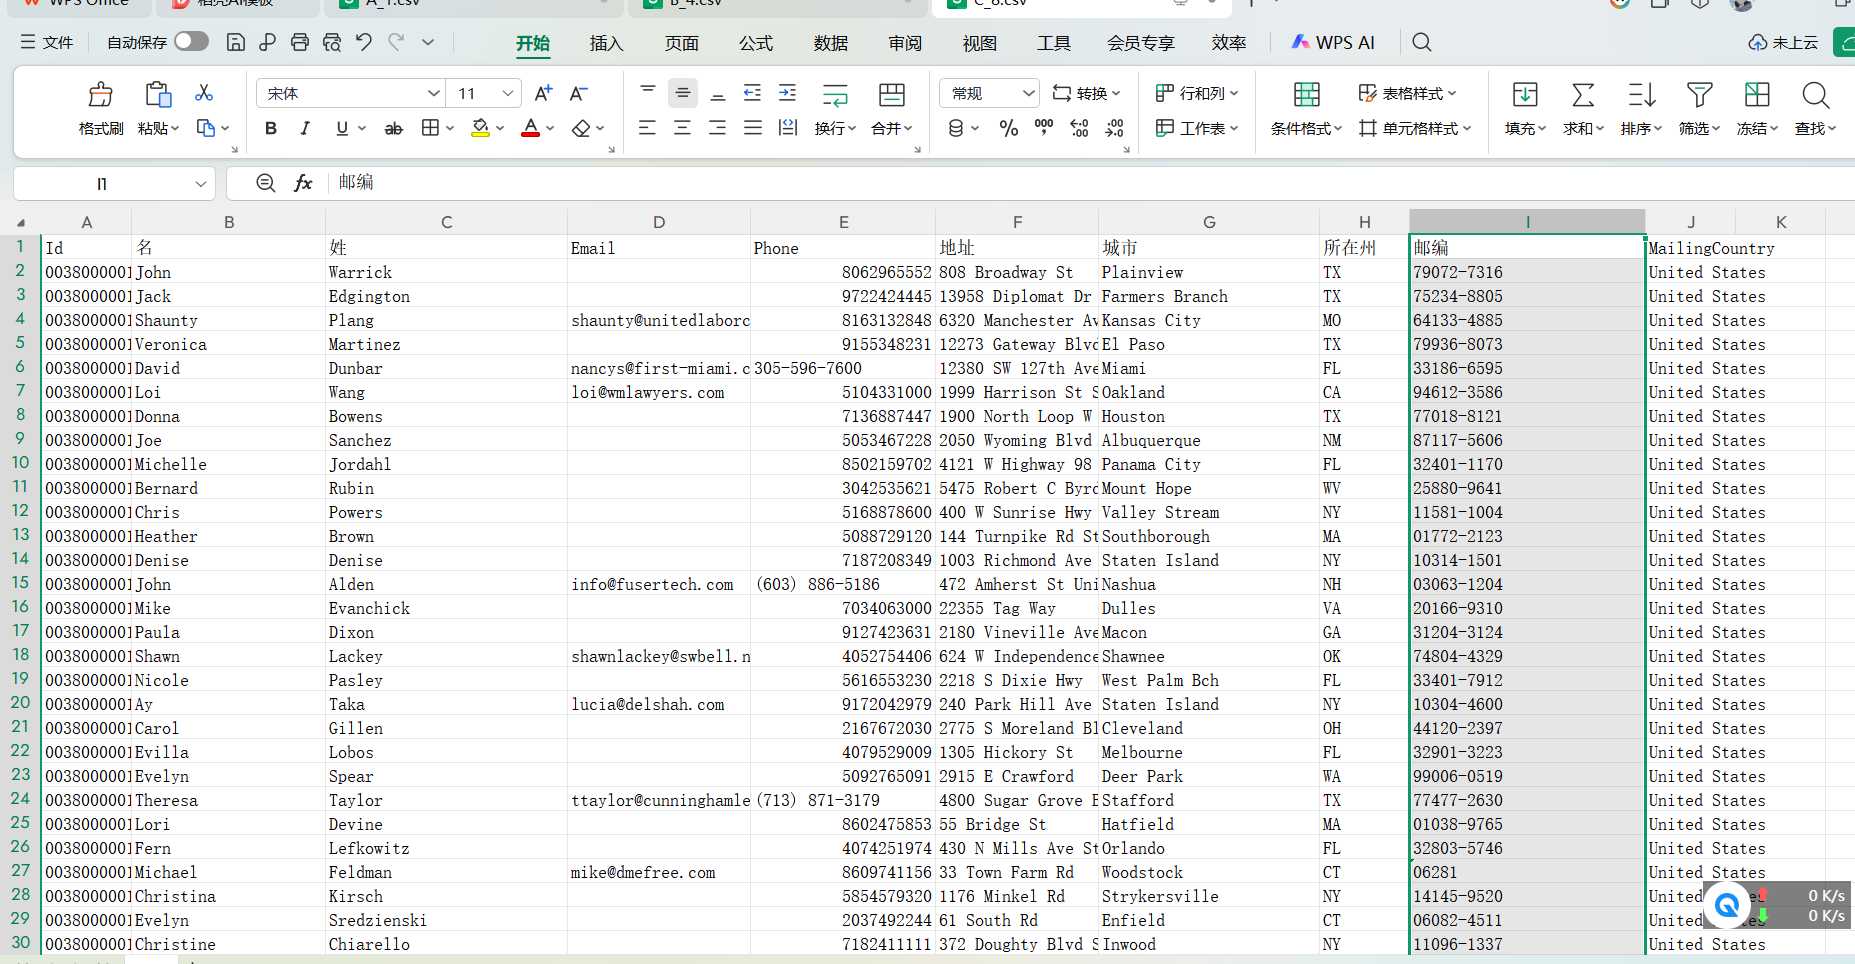This screenshot has height=964, width=1855.
Task: Click the Save icon in quick access bar
Action: tap(236, 42)
